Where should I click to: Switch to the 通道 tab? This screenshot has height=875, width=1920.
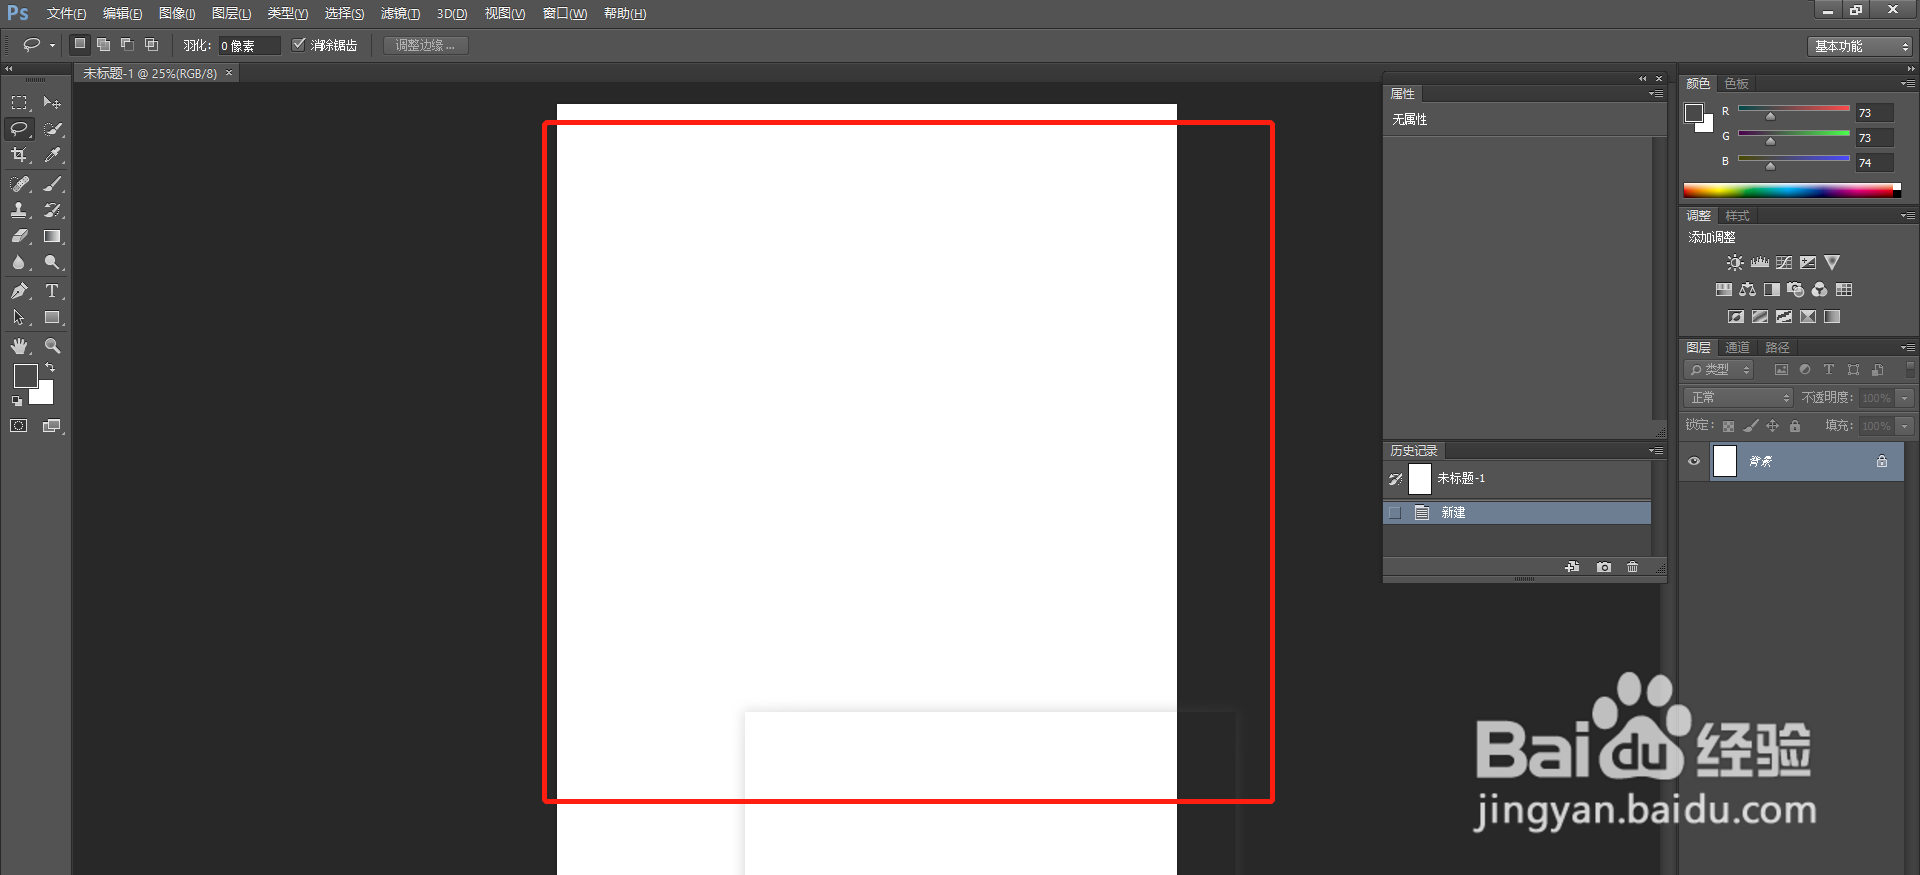pyautogui.click(x=1738, y=348)
